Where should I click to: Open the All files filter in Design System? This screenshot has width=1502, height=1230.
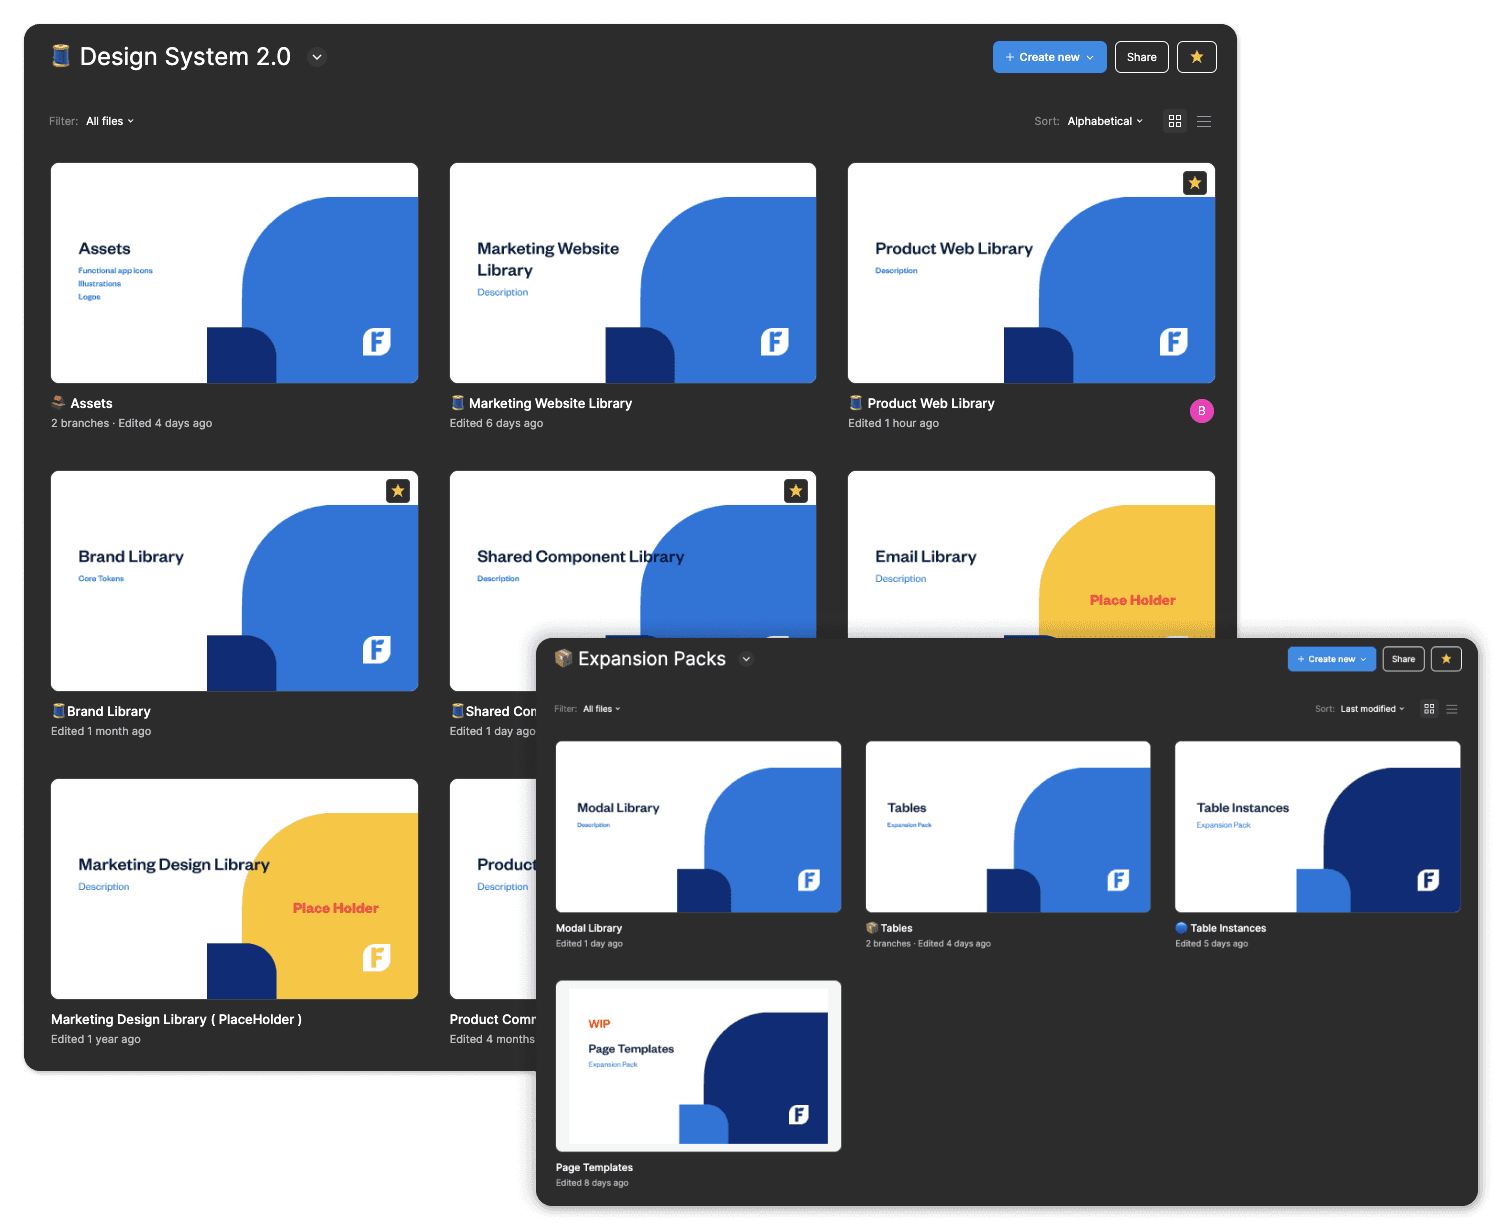pos(109,121)
